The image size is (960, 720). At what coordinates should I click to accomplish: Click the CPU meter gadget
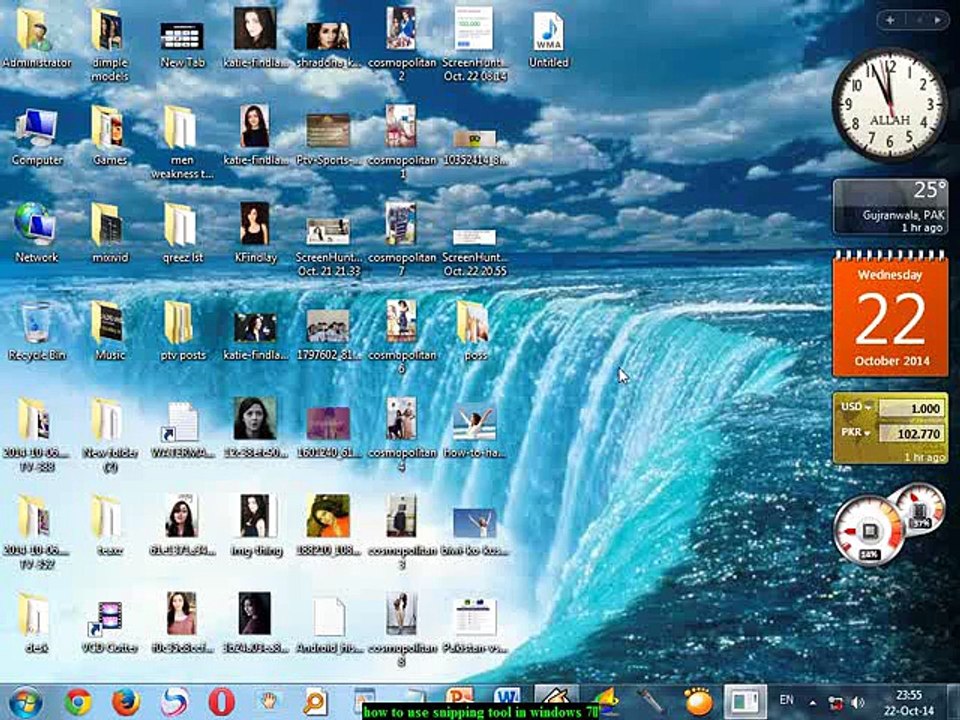coord(869,530)
